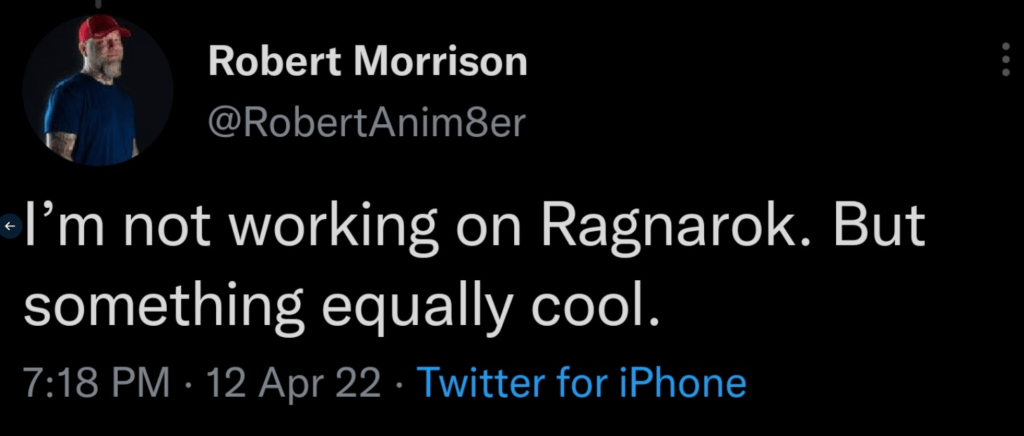Screen dimensions: 1024x436
Task: Click the 12 Apr 22 date
Action: tap(293, 384)
